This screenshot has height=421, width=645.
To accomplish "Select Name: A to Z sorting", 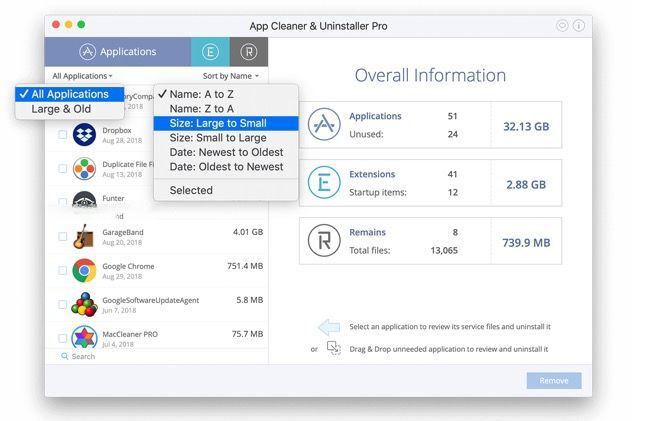I will click(x=226, y=94).
